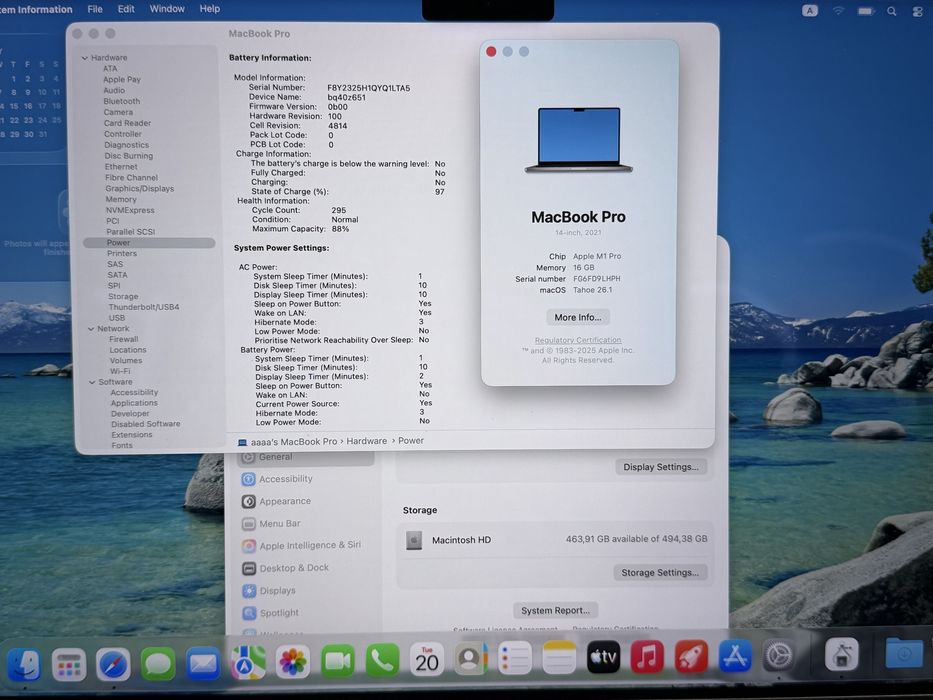Collapse the Software section in sidebar
This screenshot has width=933, height=700.
pos(92,382)
